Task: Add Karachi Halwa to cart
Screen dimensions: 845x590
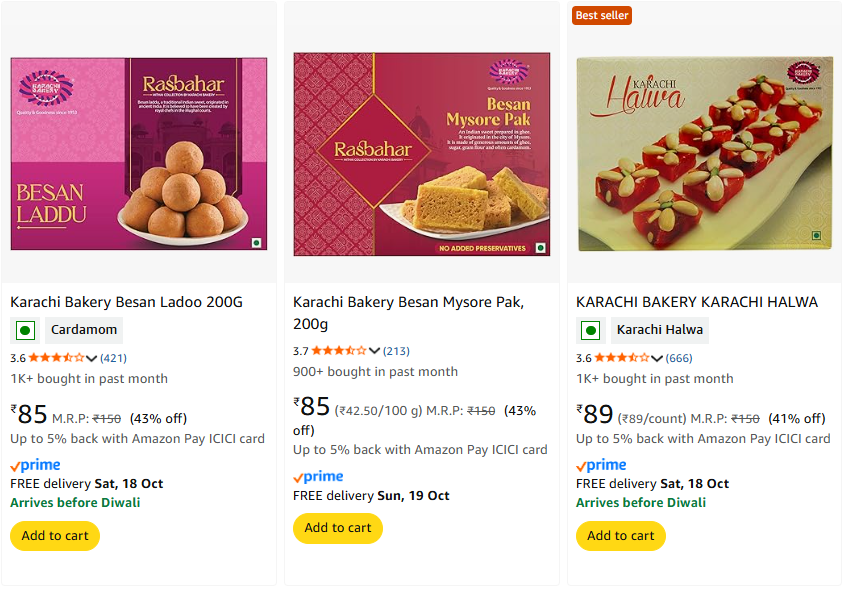Action: [621, 536]
